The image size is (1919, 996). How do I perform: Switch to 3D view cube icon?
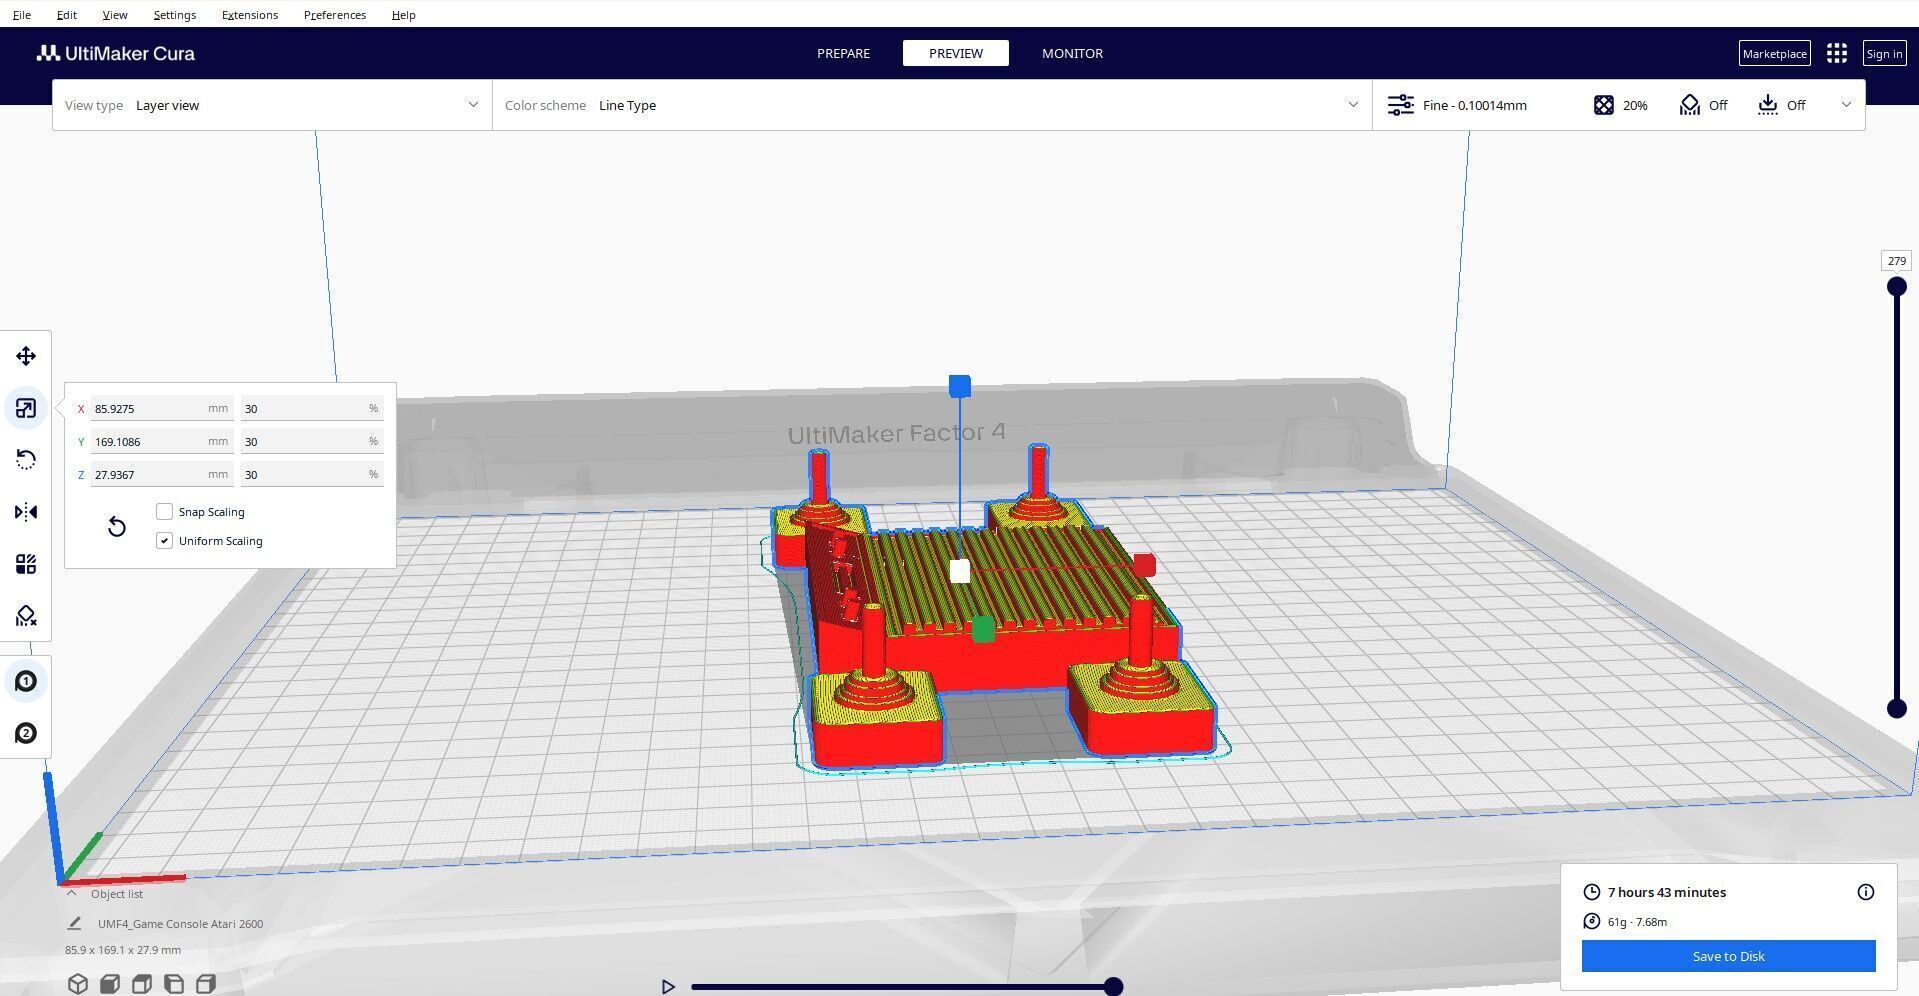(x=78, y=984)
